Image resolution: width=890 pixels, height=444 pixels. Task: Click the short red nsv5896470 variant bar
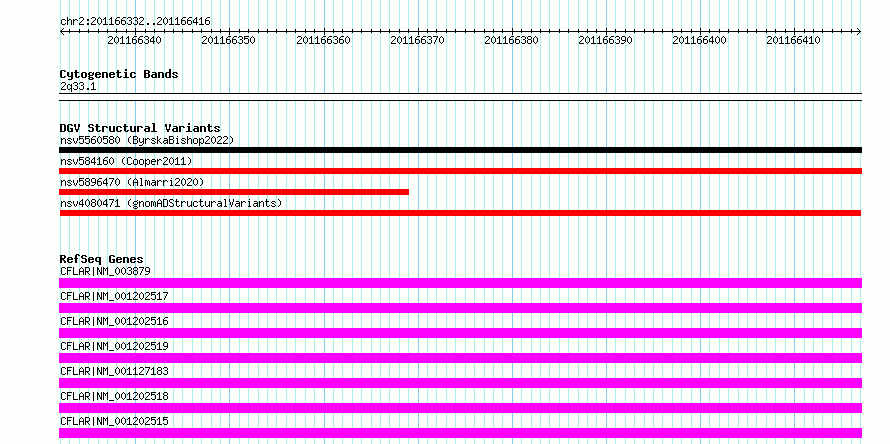[234, 192]
